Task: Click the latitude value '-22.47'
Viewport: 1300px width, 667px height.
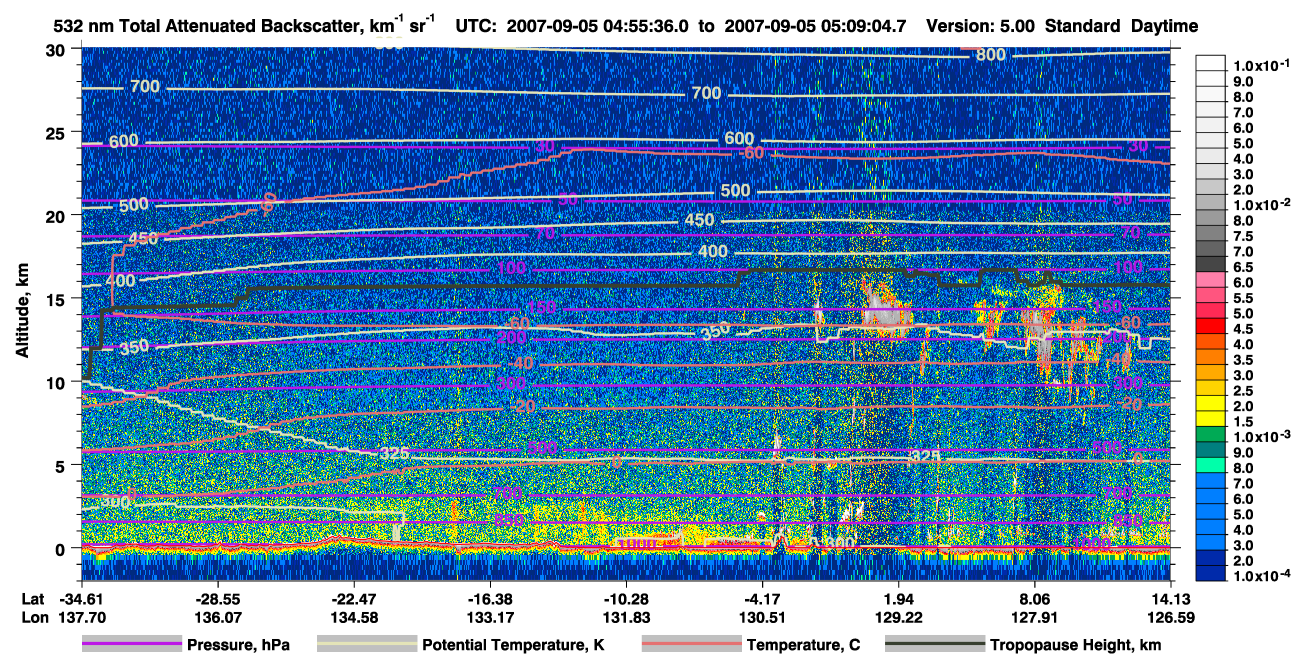Action: pos(354,598)
